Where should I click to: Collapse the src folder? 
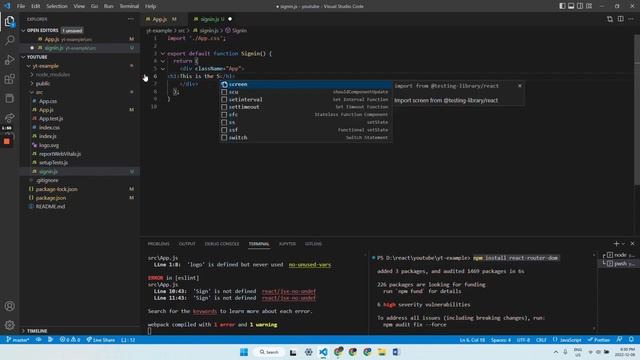(32, 92)
